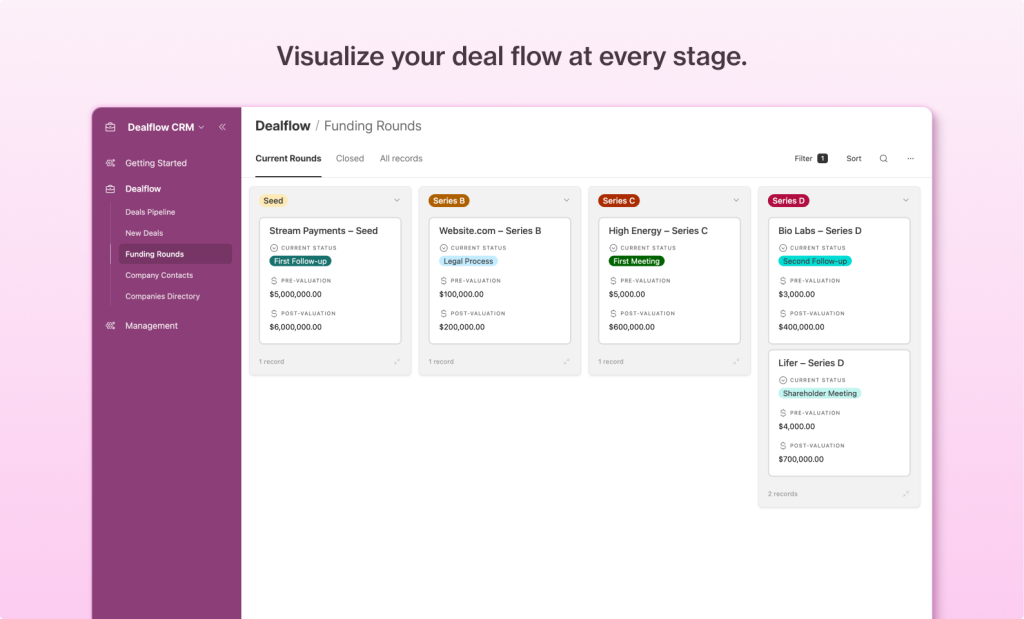1024x619 pixels.
Task: Switch to the Closed tab
Action: pyautogui.click(x=350, y=158)
